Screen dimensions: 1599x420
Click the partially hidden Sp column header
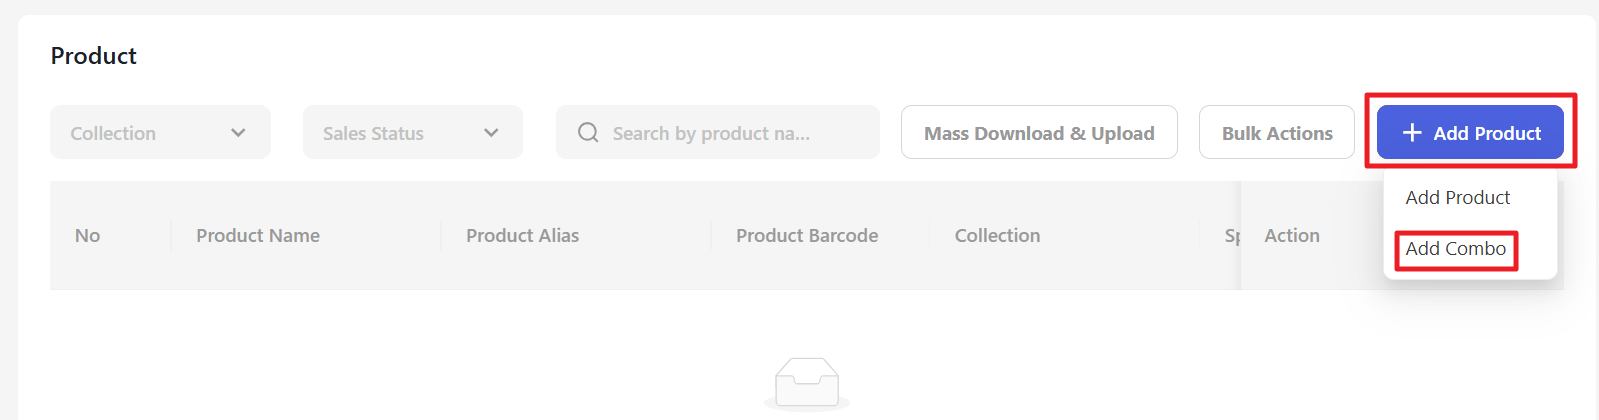coord(1232,236)
